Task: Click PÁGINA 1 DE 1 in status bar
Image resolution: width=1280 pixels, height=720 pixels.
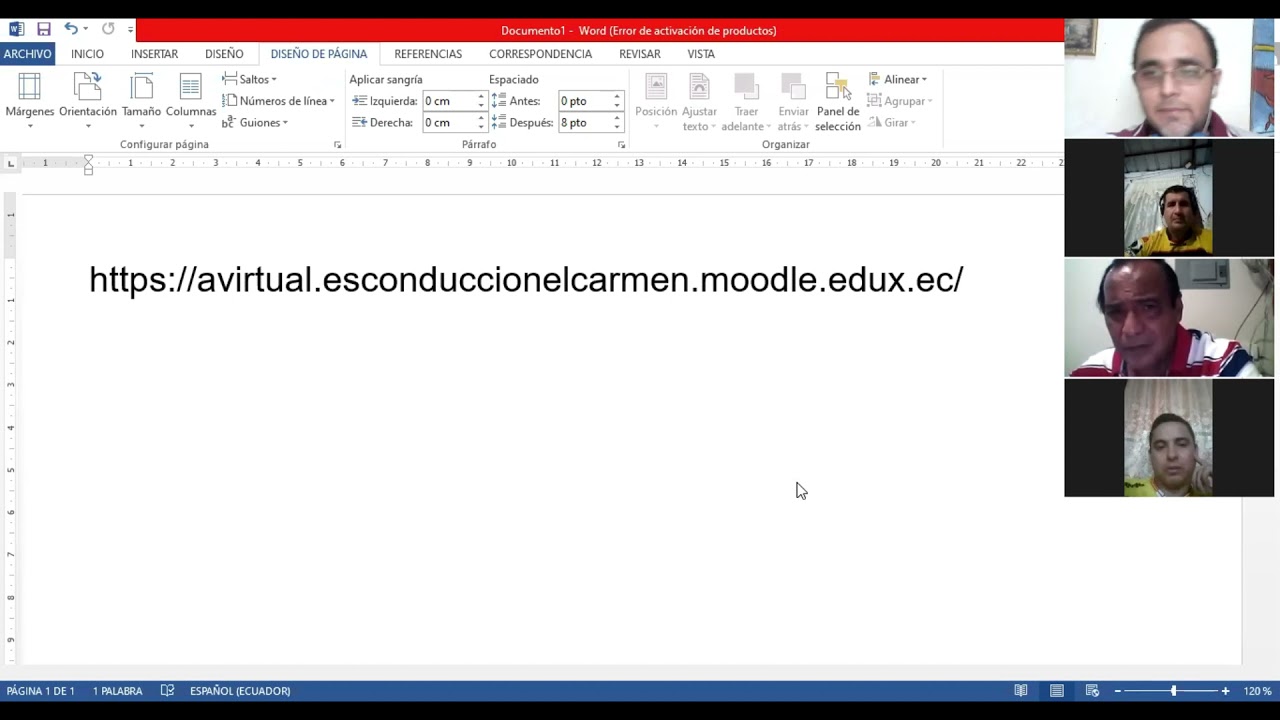Action: (x=41, y=691)
